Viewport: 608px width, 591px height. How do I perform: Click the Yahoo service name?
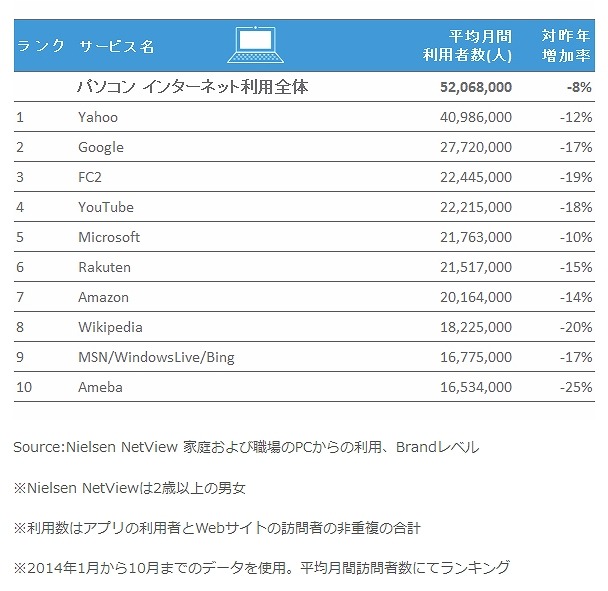pyautogui.click(x=98, y=117)
